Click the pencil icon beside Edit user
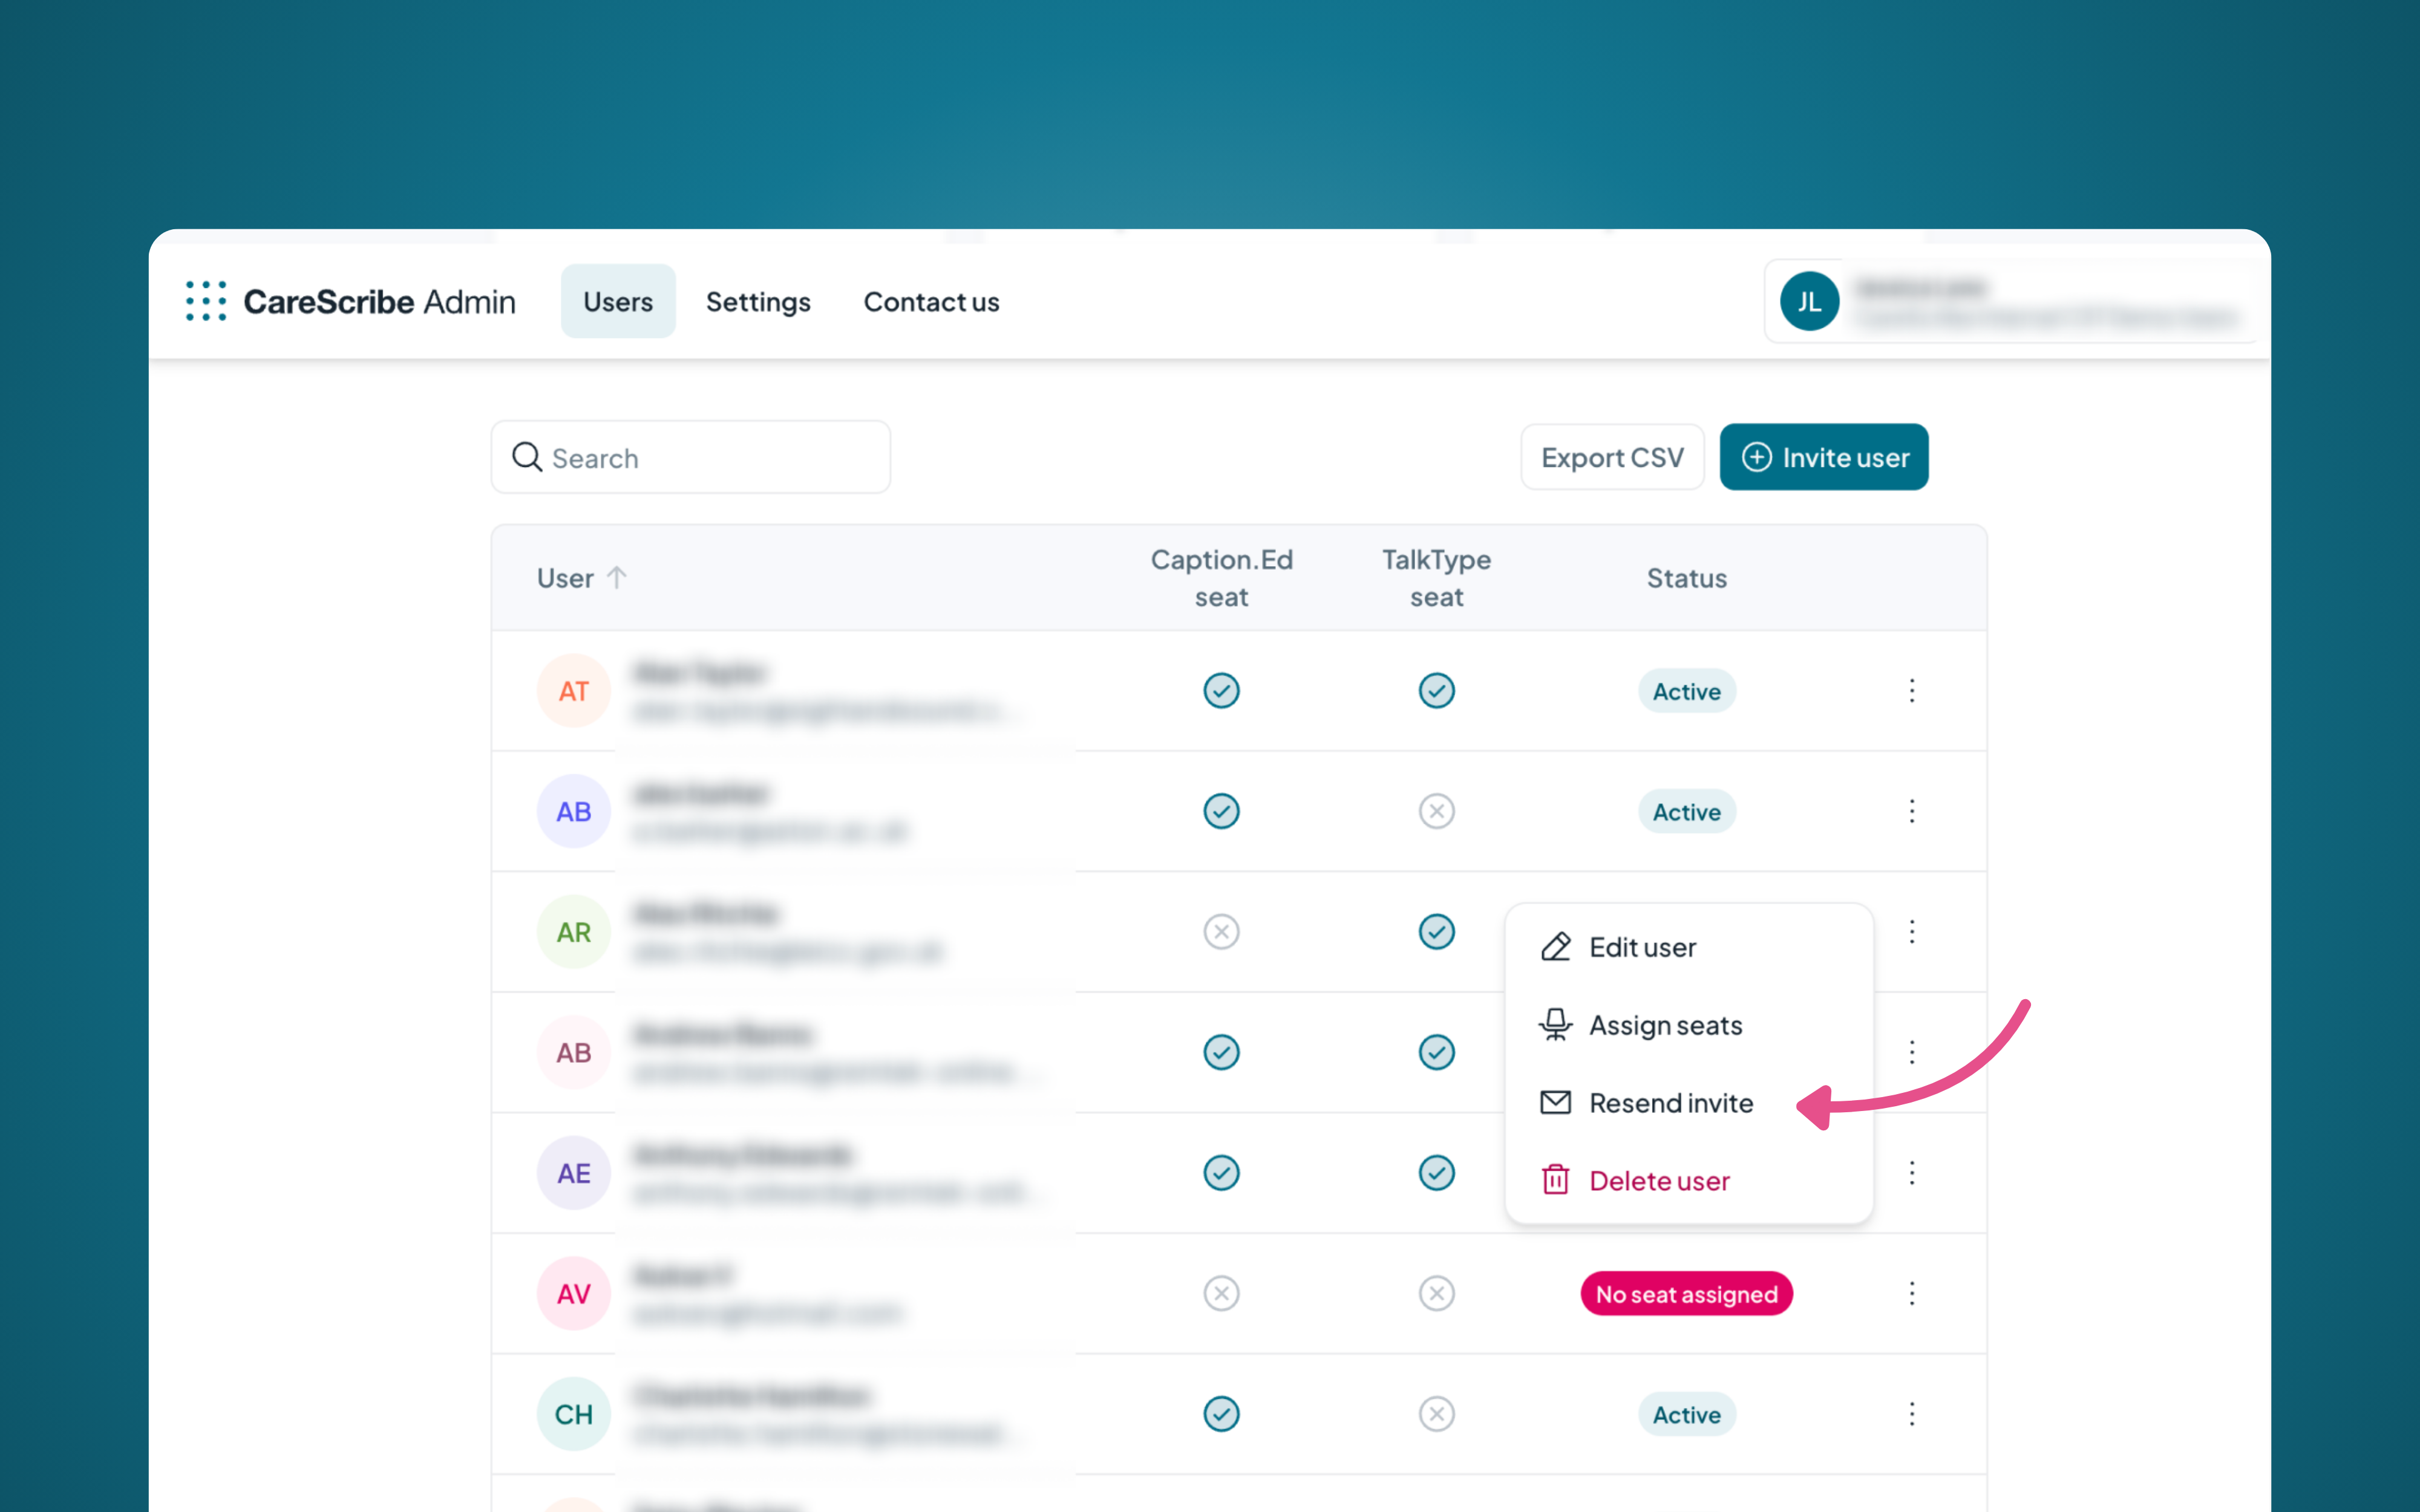 1555,947
